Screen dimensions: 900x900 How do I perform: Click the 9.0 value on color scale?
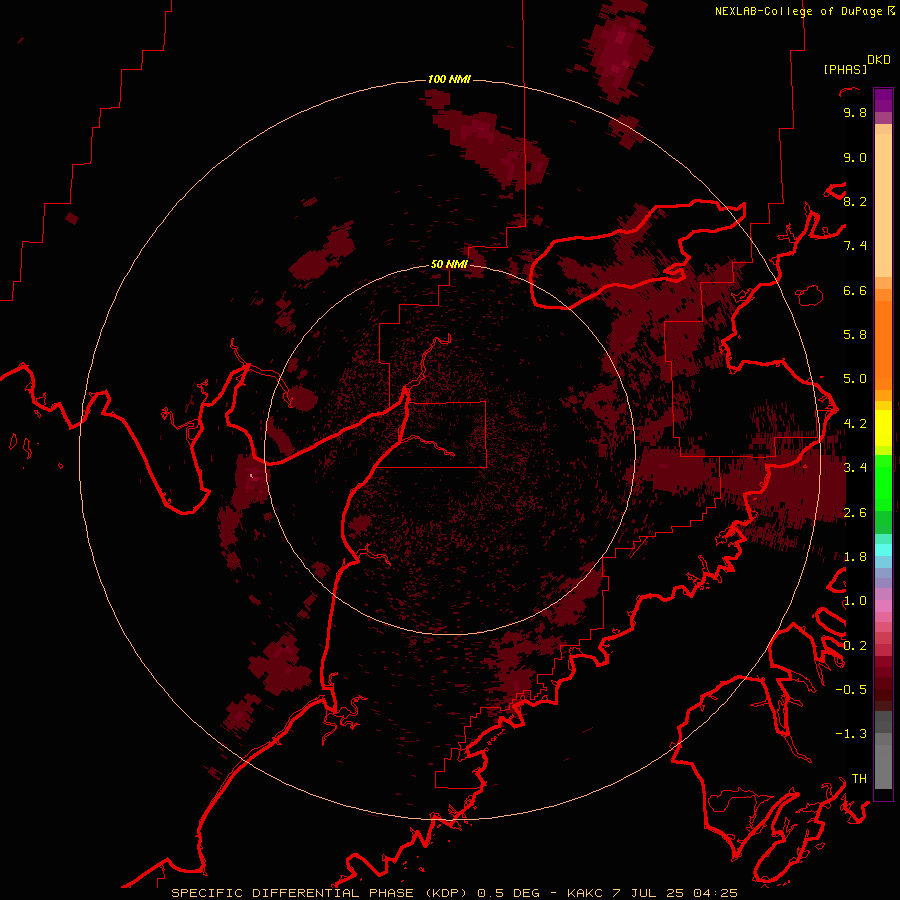[855, 158]
